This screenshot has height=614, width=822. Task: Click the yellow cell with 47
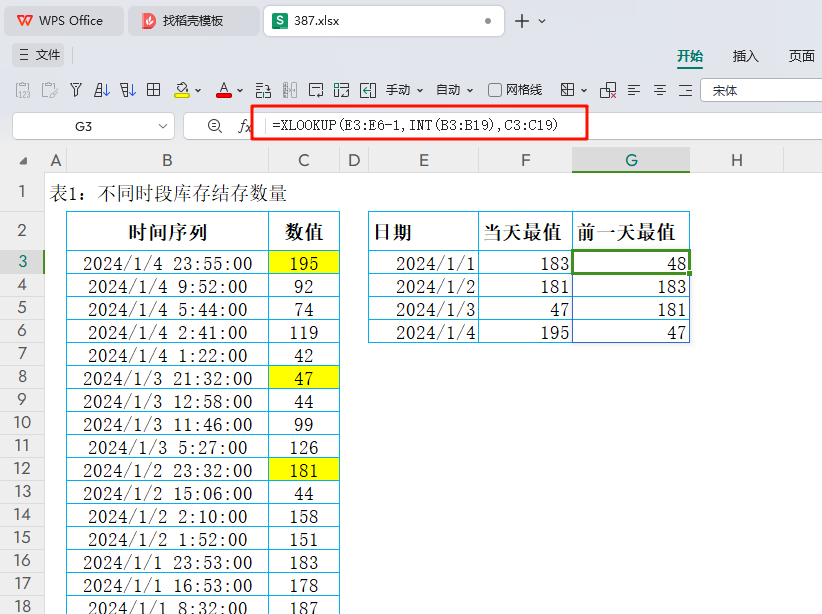(x=304, y=378)
